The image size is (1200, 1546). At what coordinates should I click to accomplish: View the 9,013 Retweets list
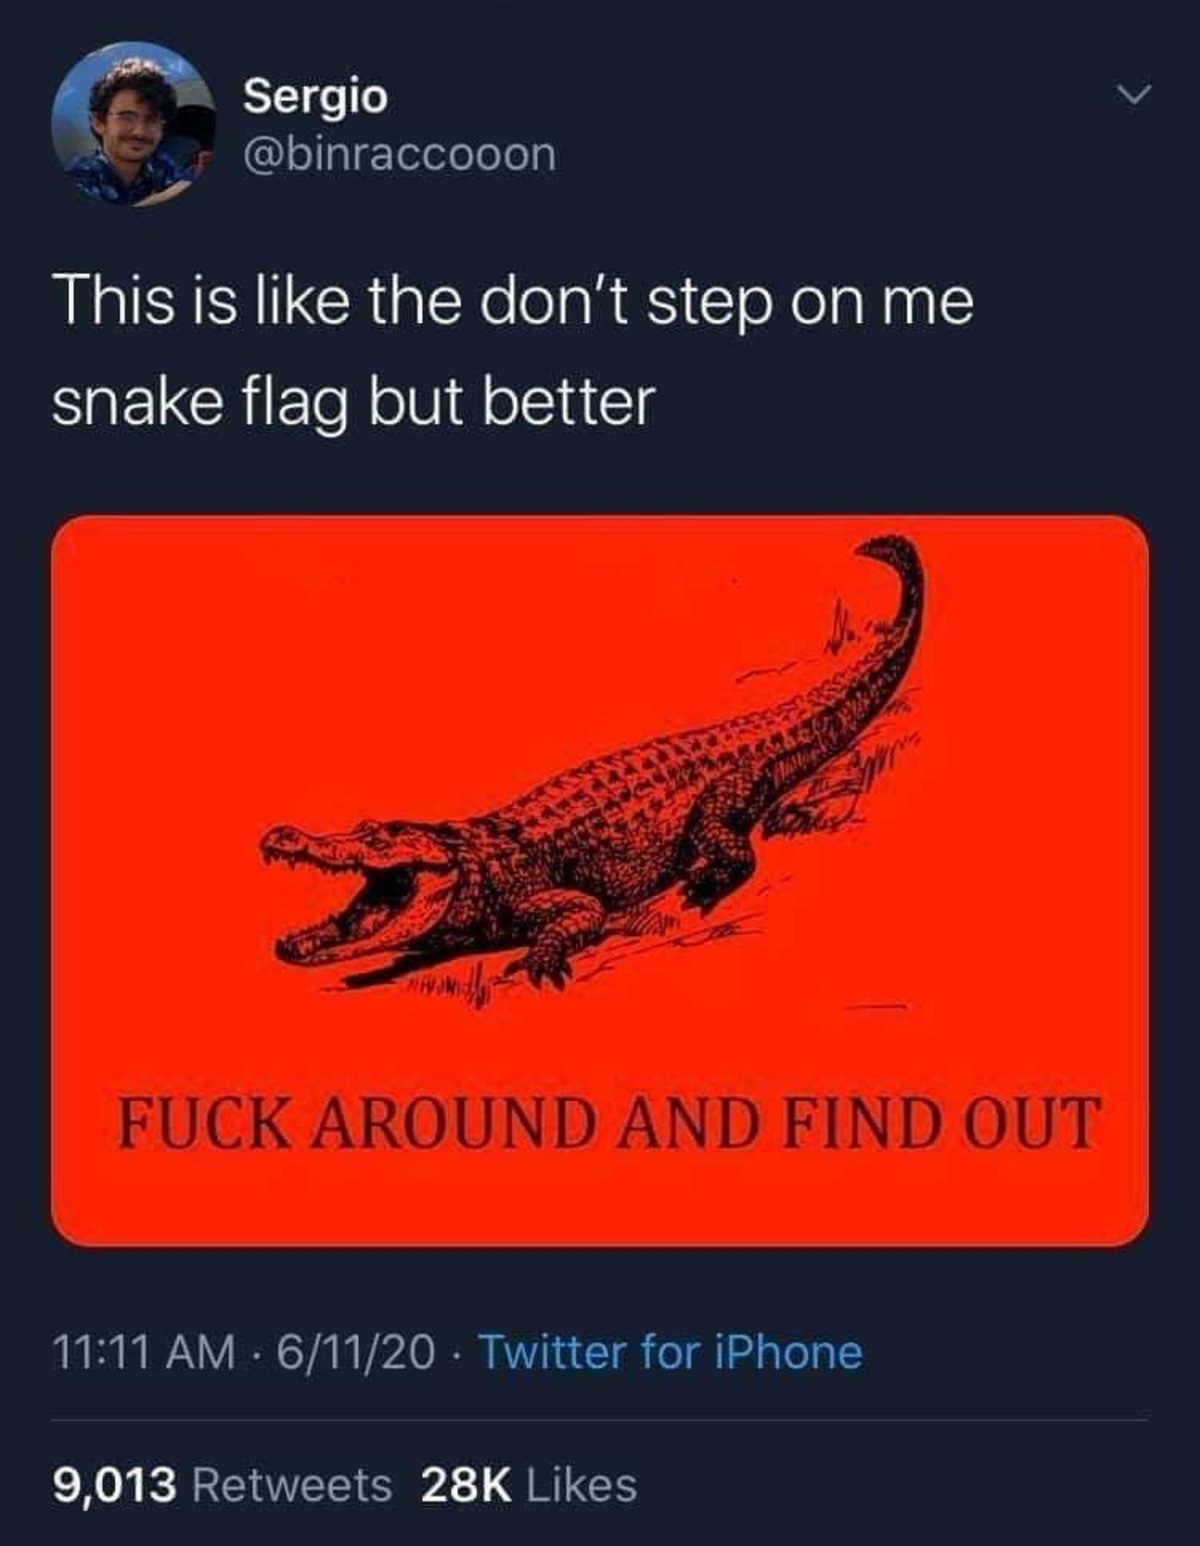(x=222, y=1484)
